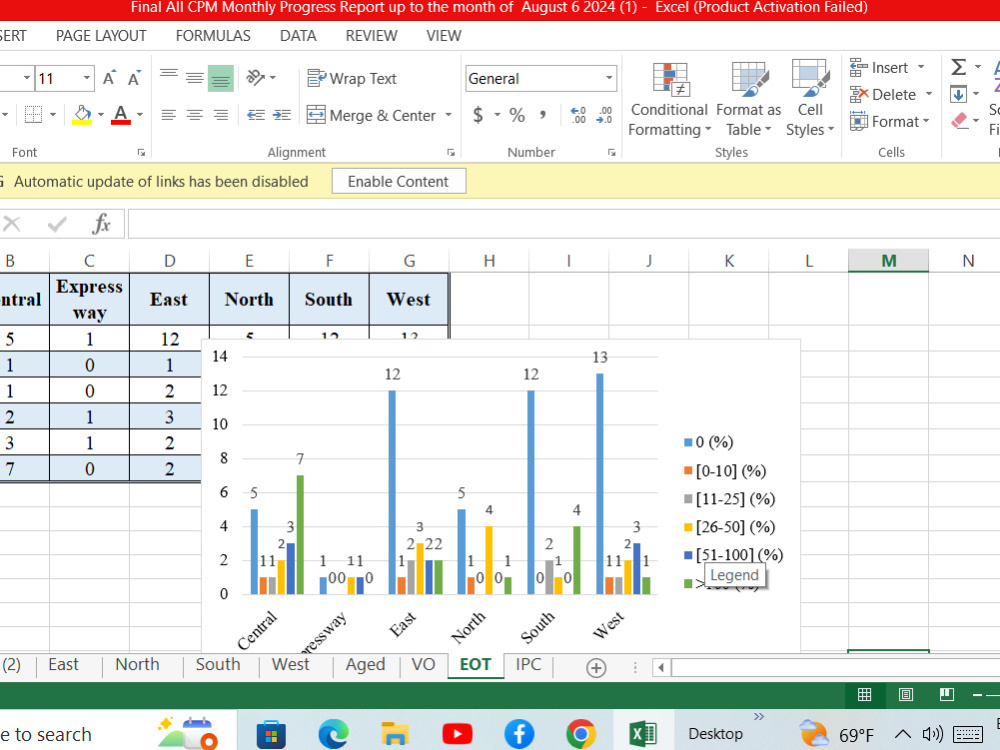Open Cell Styles gallery

810,99
